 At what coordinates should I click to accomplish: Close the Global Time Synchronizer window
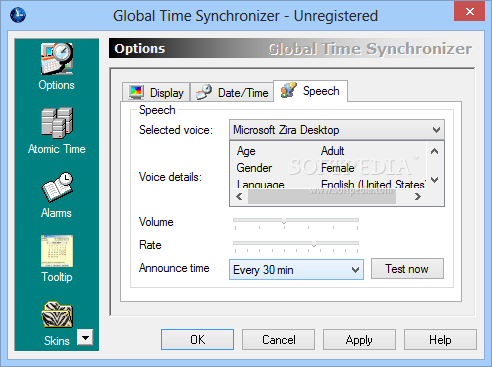469,11
